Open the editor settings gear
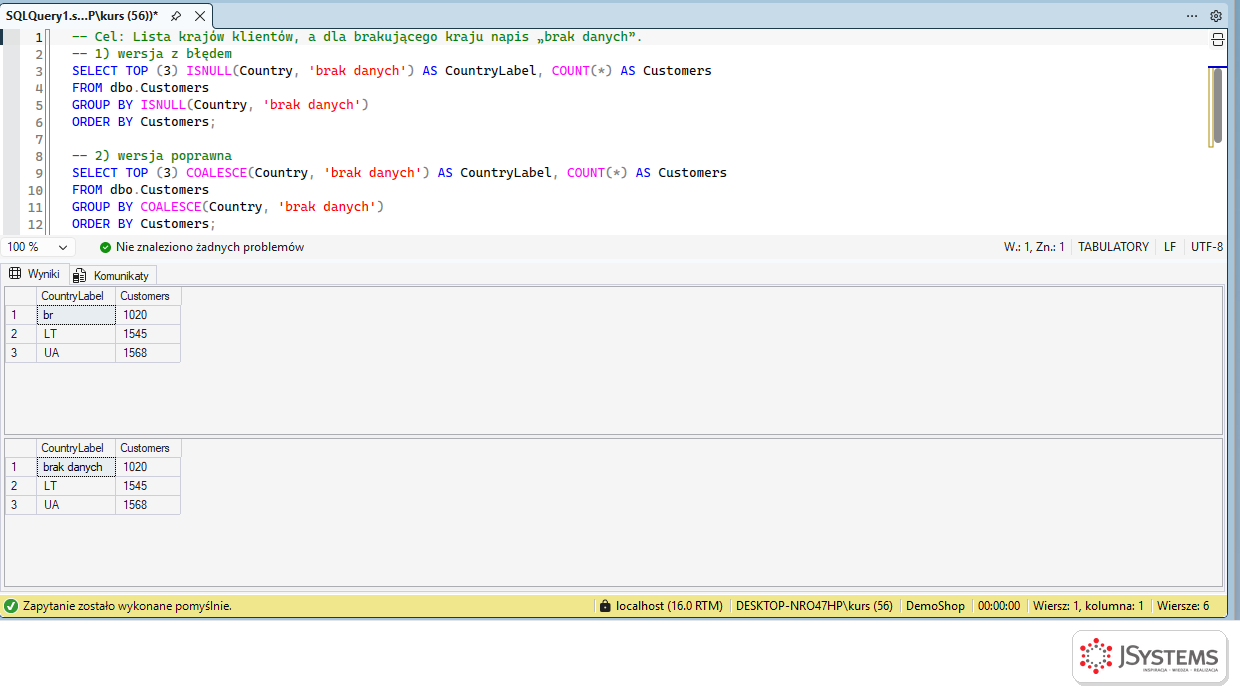This screenshot has width=1240, height=692. click(x=1216, y=16)
